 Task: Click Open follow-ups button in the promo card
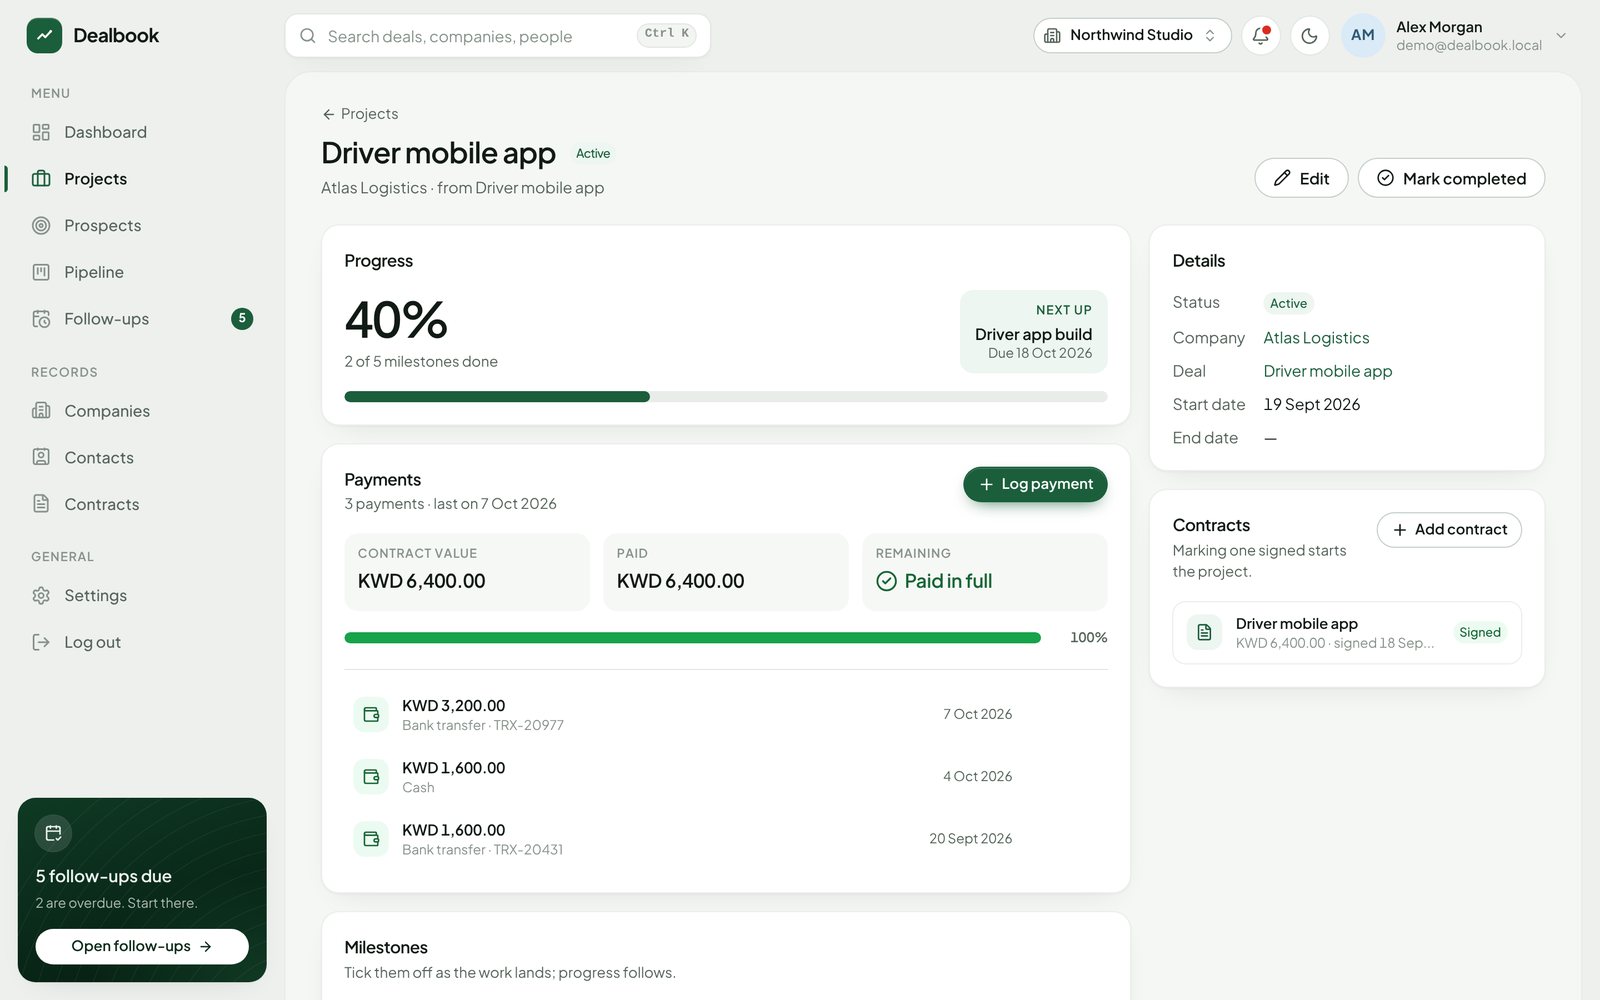(x=142, y=946)
